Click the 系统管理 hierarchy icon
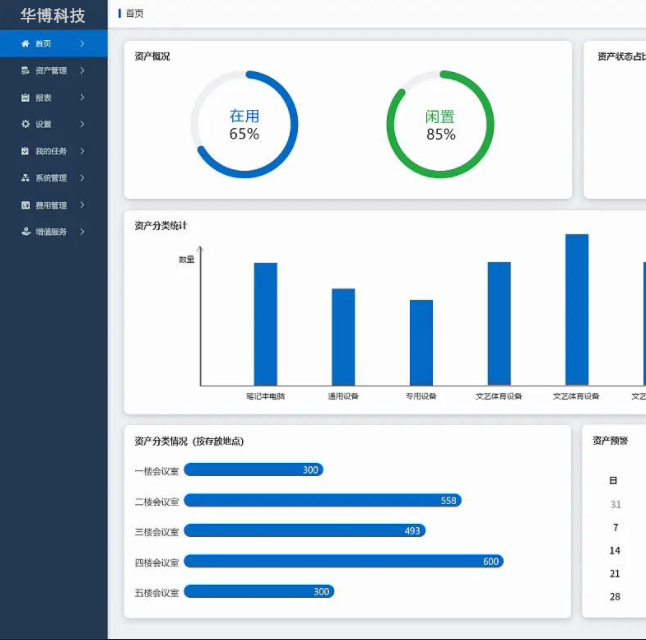The width and height of the screenshot is (646, 640). click(25, 179)
